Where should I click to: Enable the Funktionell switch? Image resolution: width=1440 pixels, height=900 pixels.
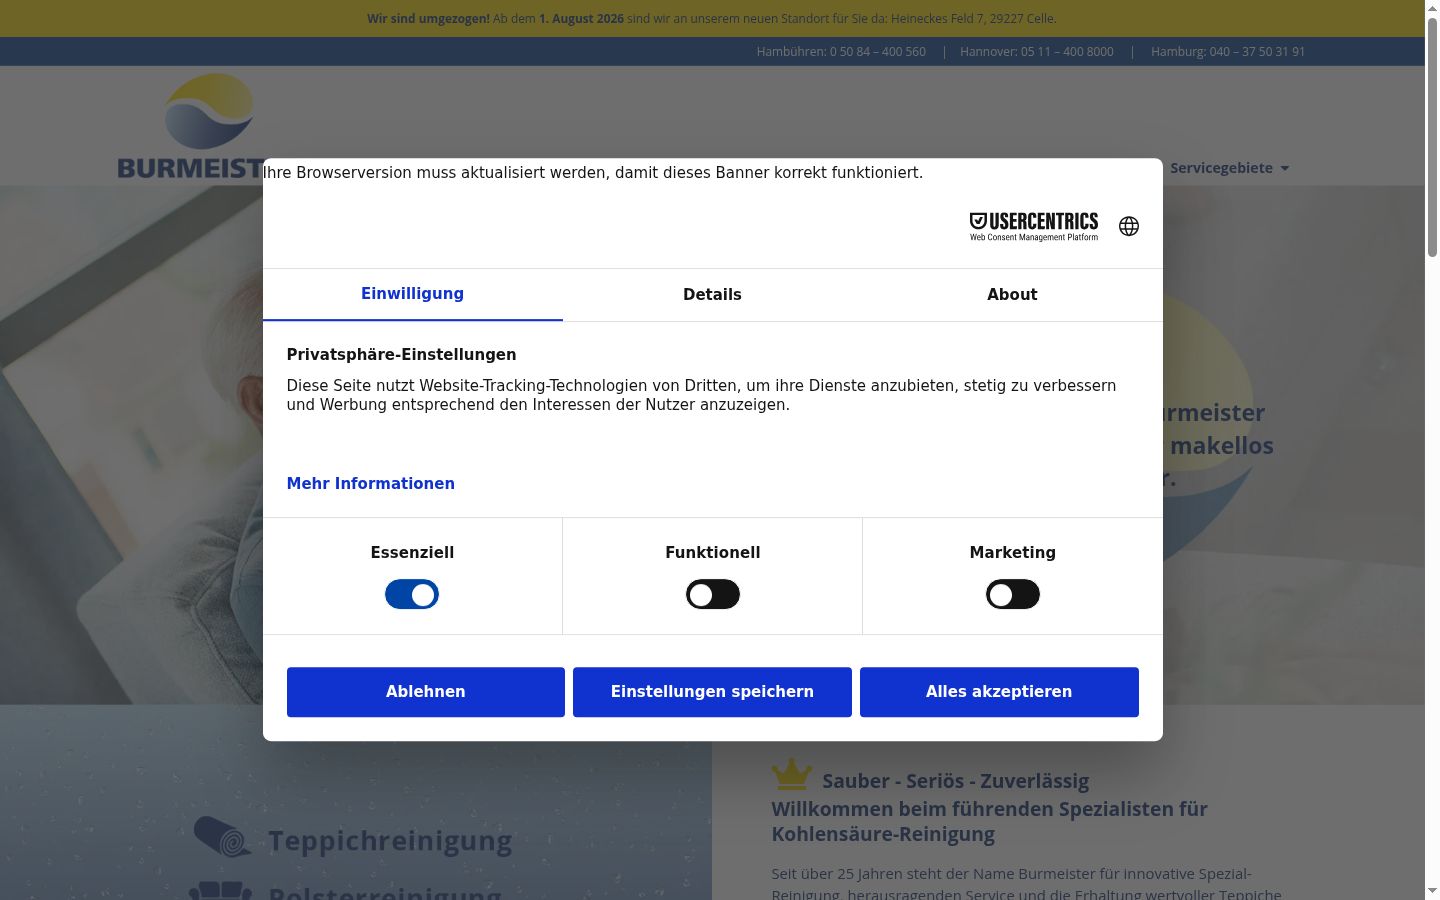click(x=713, y=594)
